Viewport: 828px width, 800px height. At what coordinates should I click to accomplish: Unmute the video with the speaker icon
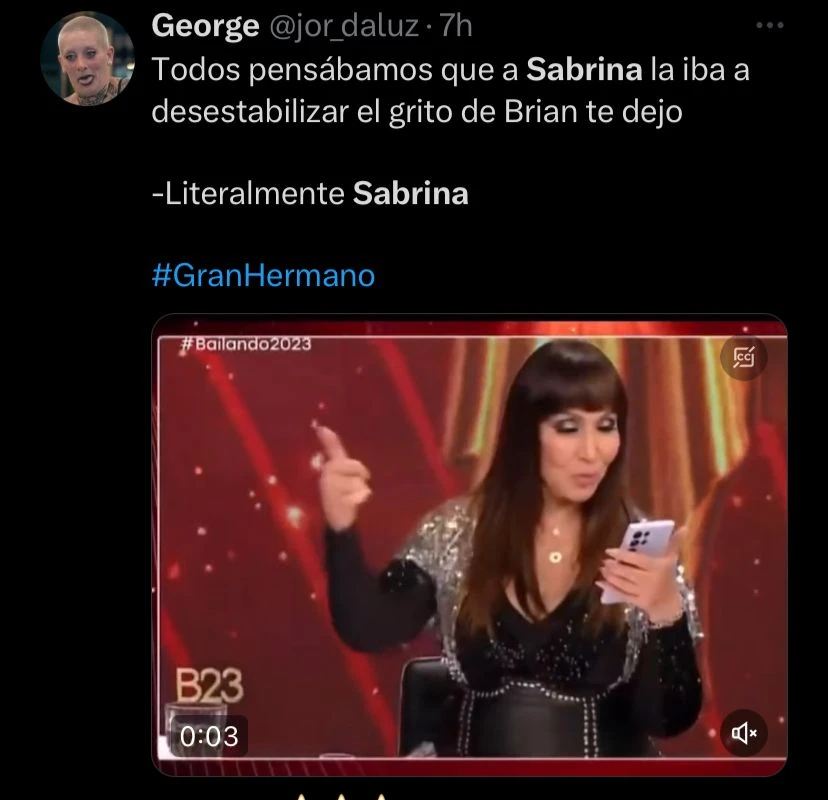744,732
